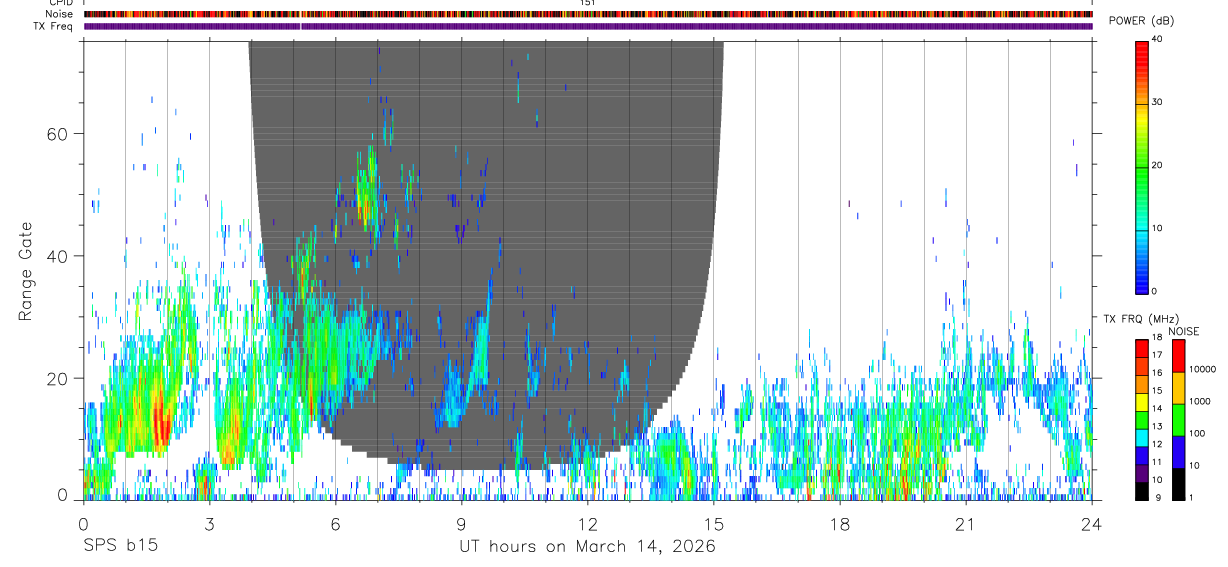The image size is (1228, 567).
Task: Click the cyan segment of the TX FRQ bar
Action: 1142,436
